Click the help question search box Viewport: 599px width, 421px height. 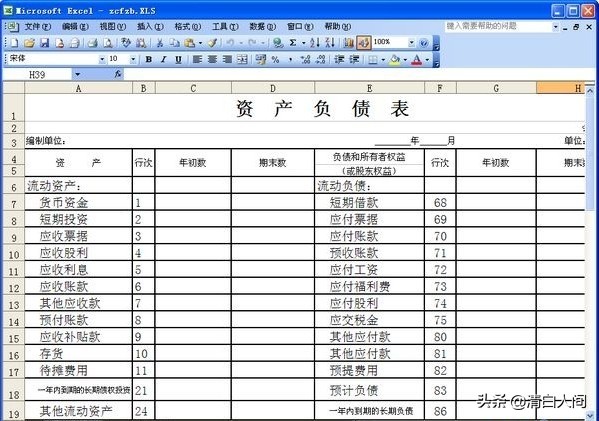click(x=498, y=26)
